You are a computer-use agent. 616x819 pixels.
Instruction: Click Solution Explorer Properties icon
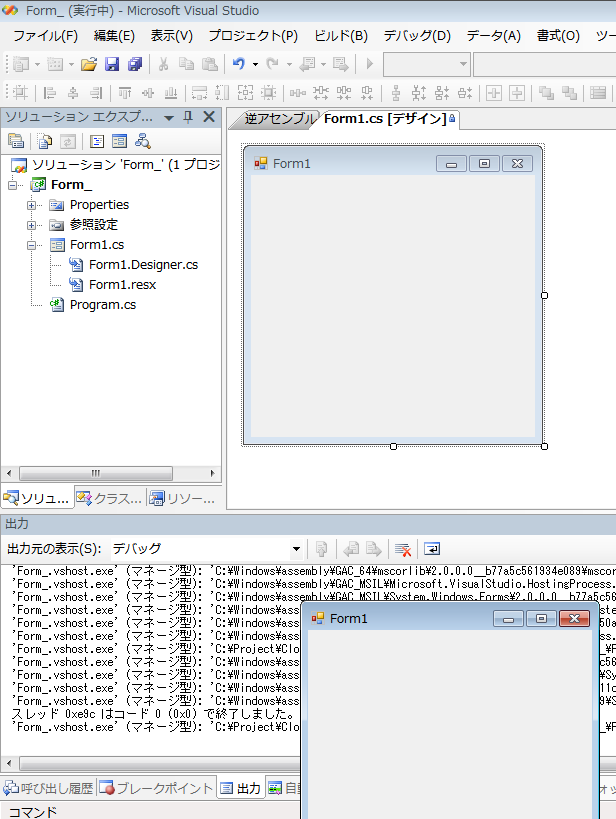pyautogui.click(x=16, y=141)
